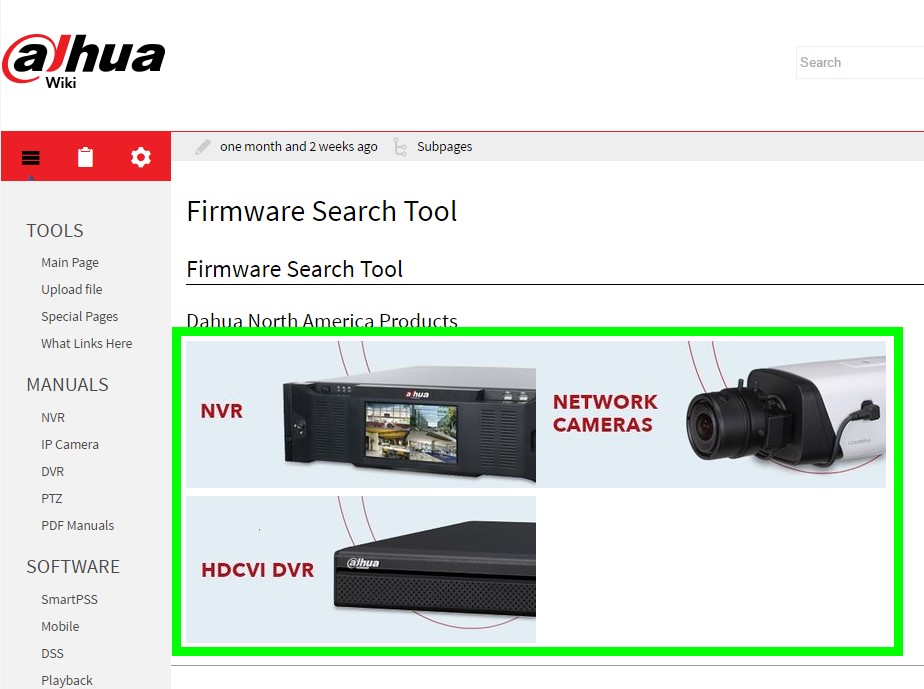View What Links Here
The width and height of the screenshot is (924, 689).
pos(86,343)
